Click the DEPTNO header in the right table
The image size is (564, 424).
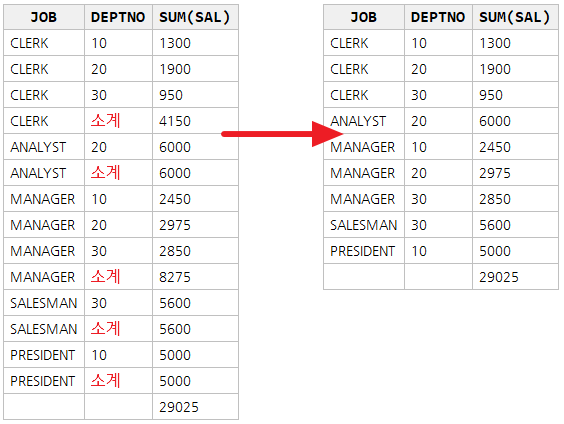438,17
